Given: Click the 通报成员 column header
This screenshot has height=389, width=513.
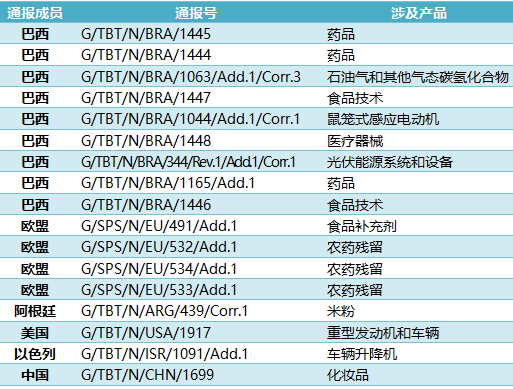Looking at the screenshot, I should point(35,13).
